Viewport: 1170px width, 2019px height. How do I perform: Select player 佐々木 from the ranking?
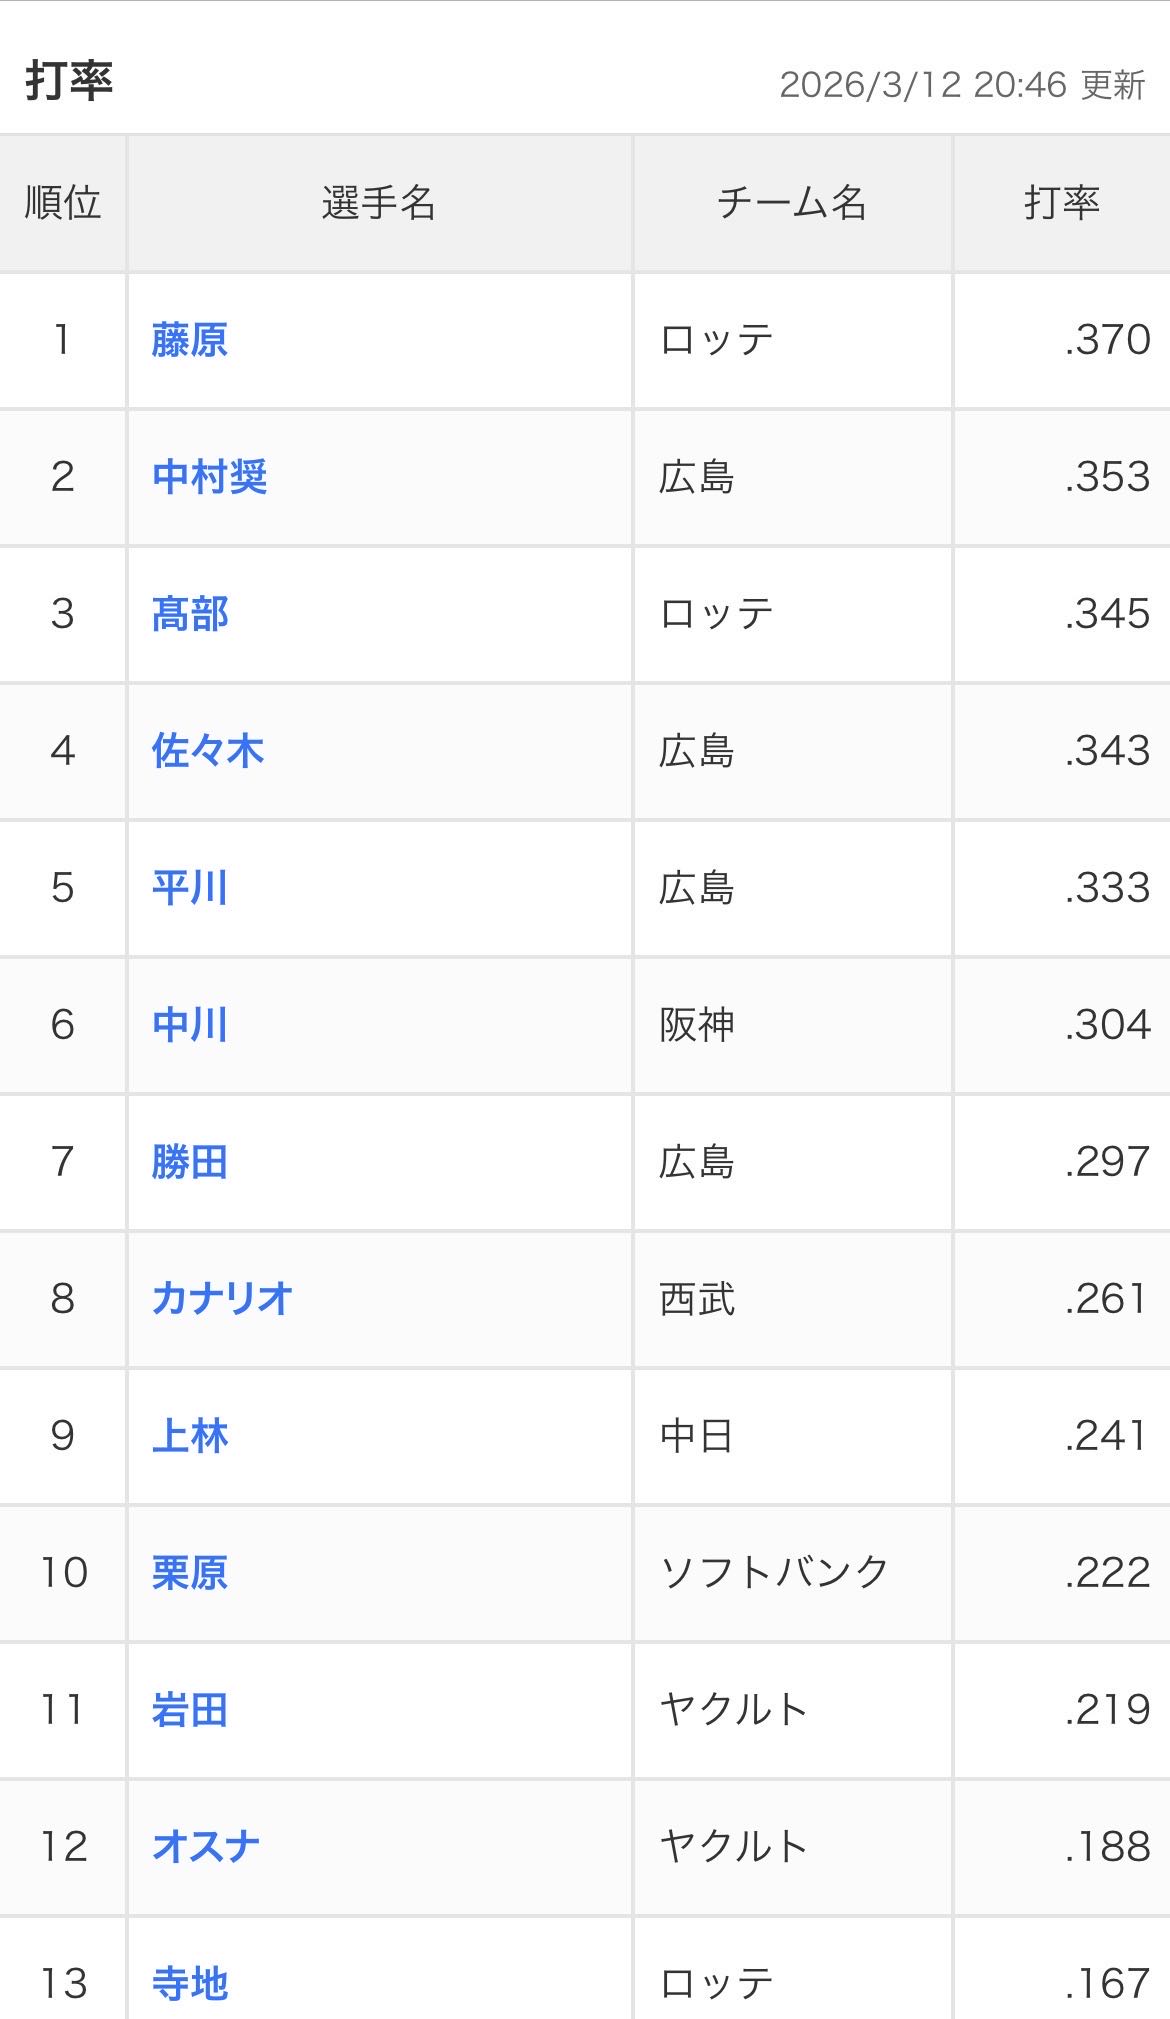(x=207, y=751)
